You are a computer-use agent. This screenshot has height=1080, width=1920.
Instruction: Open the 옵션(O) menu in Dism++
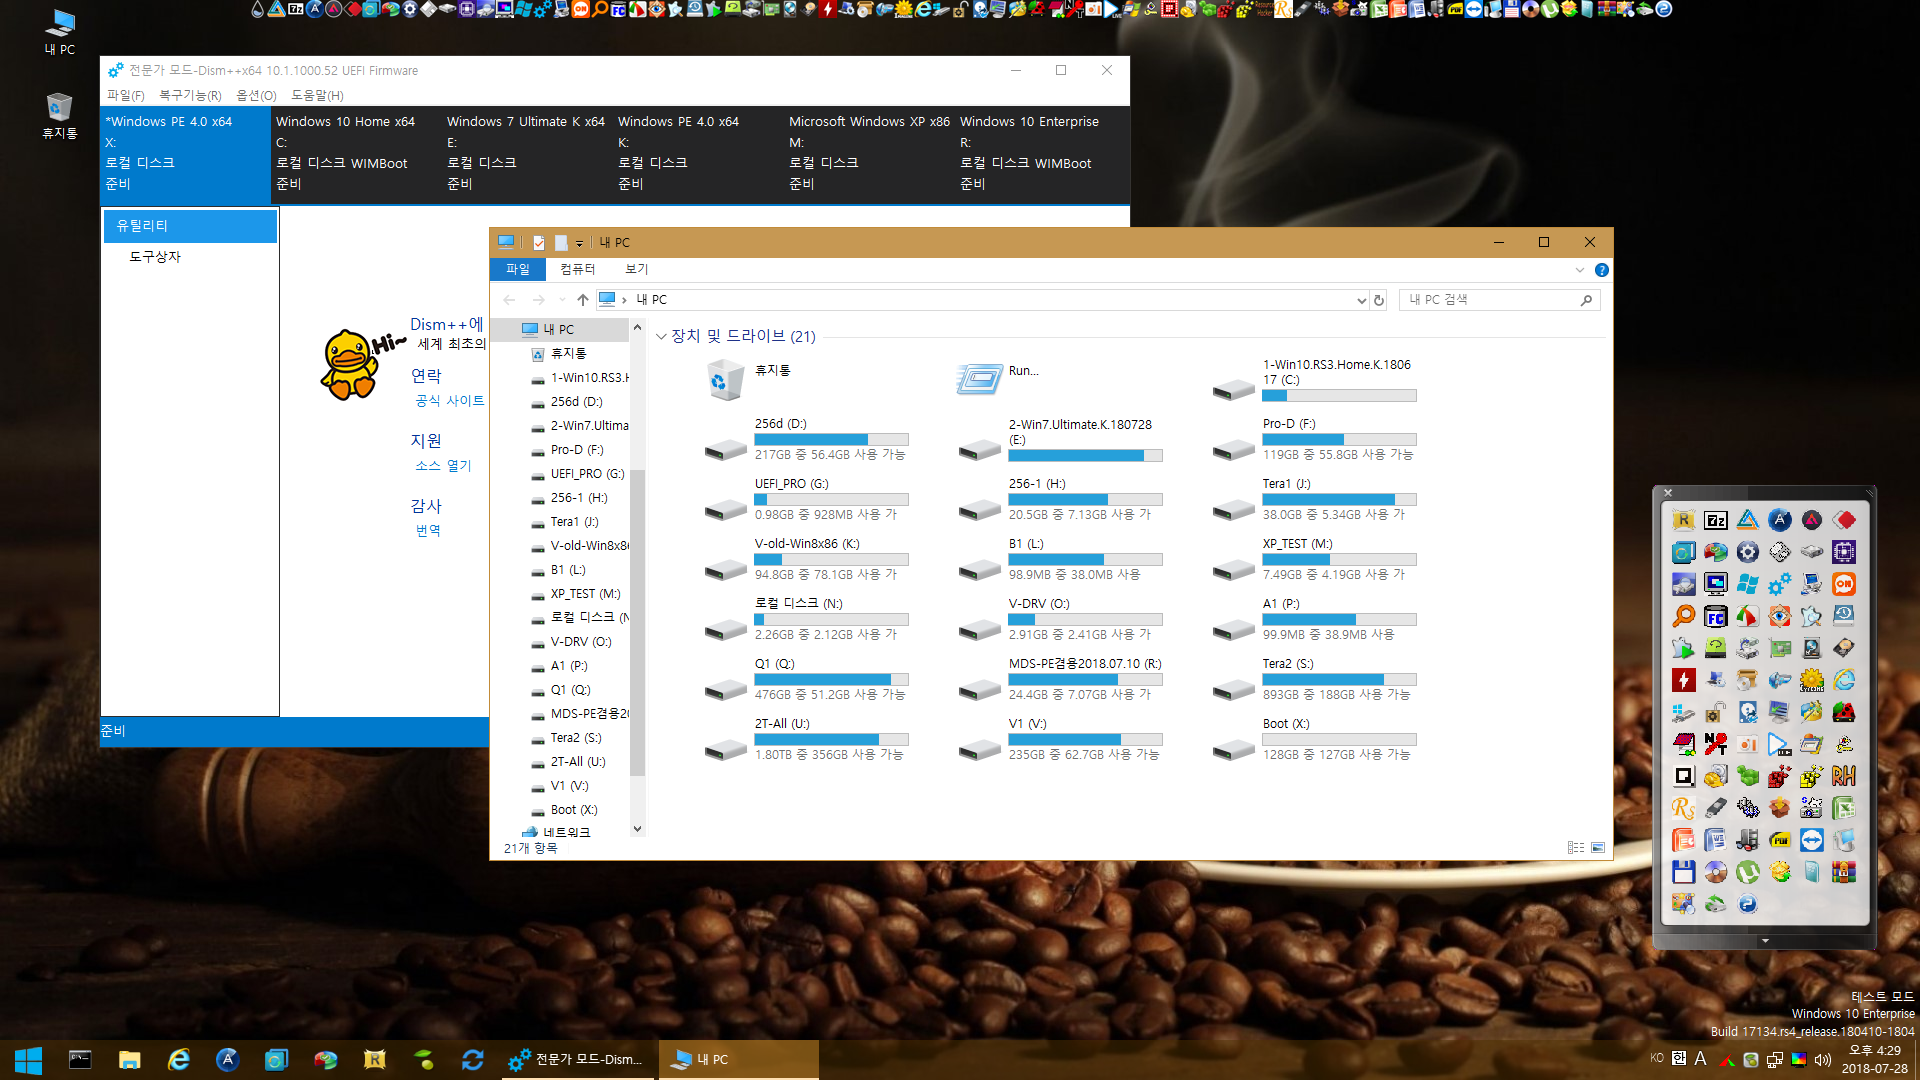256,96
